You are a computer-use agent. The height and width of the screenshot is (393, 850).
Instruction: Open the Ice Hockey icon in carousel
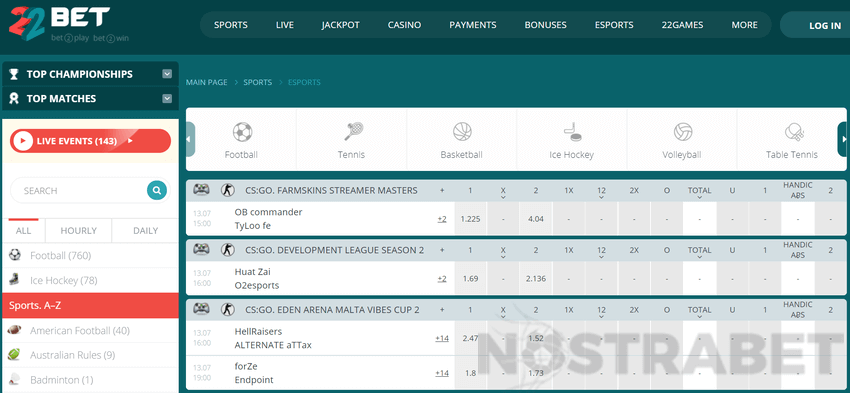571,132
